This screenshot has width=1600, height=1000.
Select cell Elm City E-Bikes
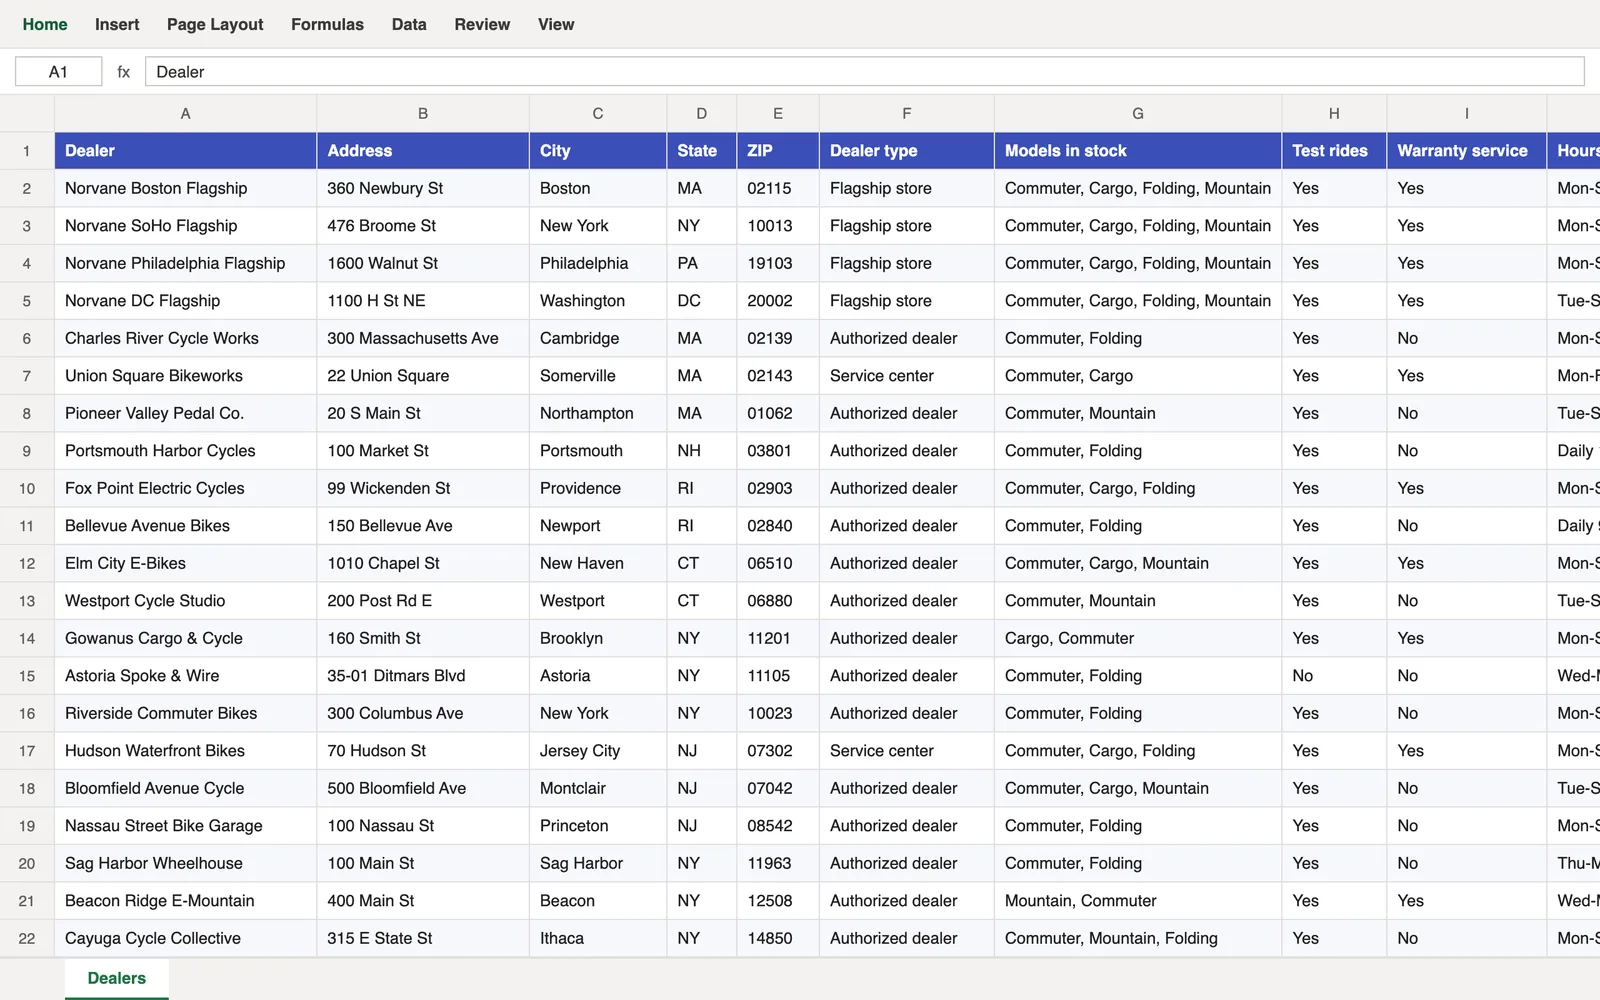[x=185, y=563]
